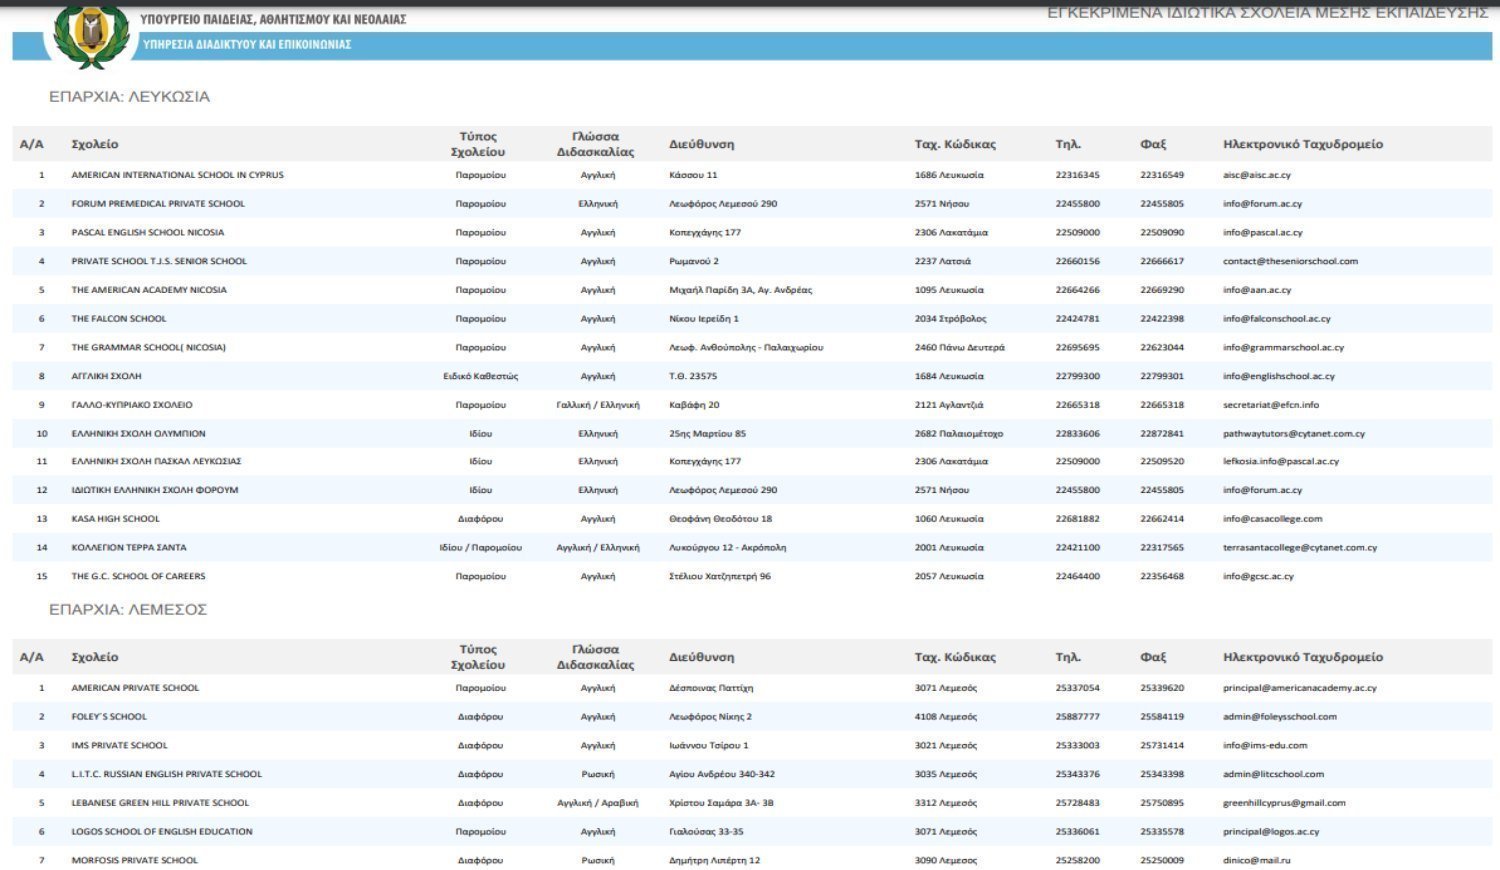
Task: Select ΓΑΛΛΟ-ΚΥΠΡΙΑΚΟ ΣΧΟΛΕΙΟ name
Action: 132,405
